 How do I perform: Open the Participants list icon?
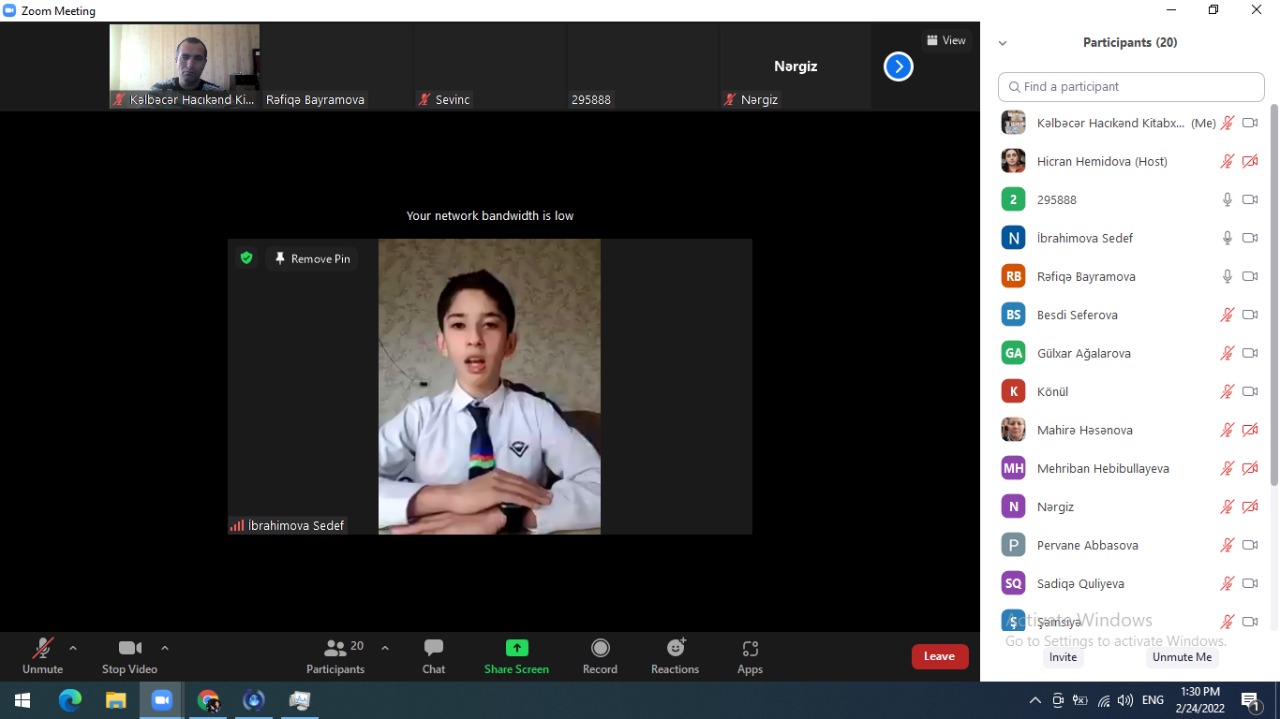[336, 648]
